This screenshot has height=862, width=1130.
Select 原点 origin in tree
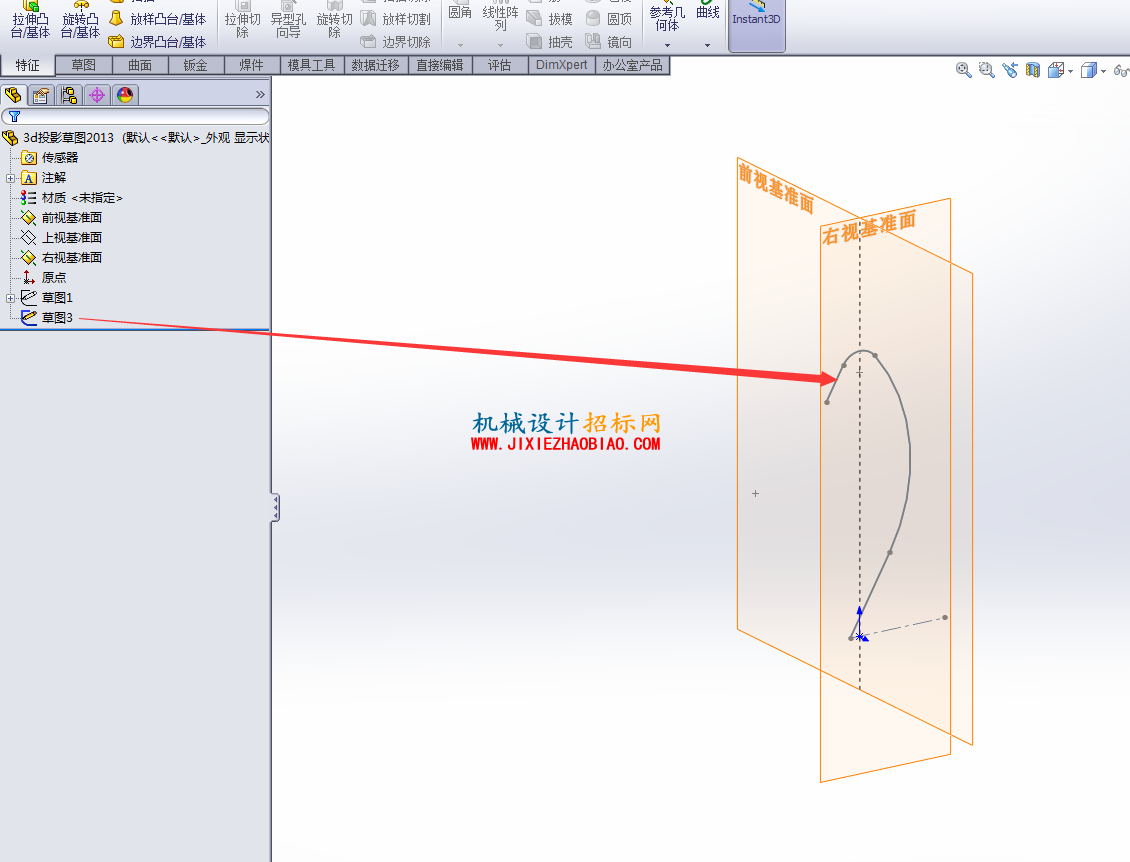(44, 277)
